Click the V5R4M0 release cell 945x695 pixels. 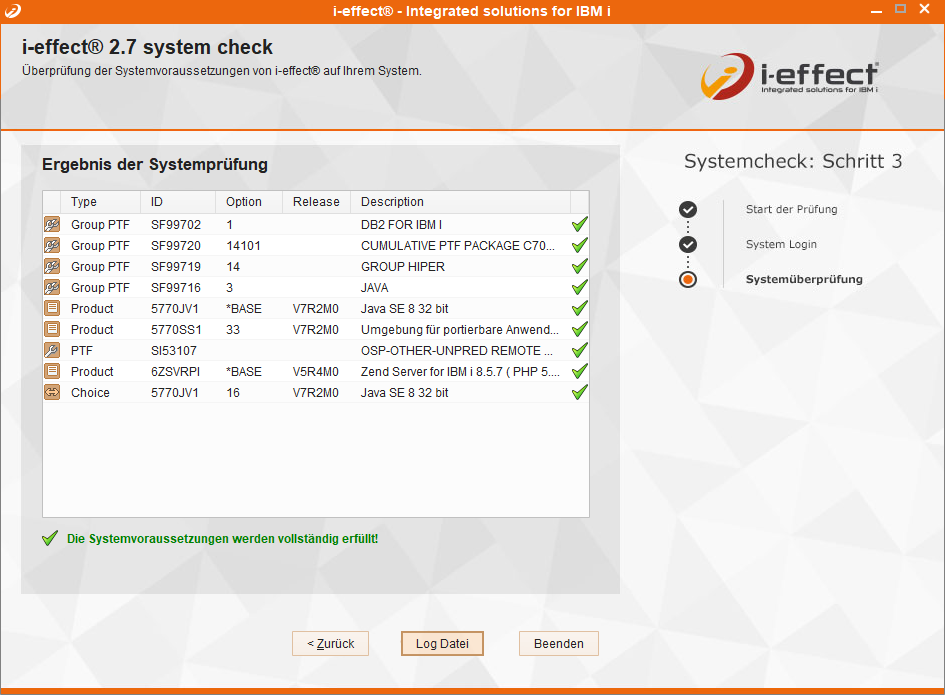(x=316, y=371)
